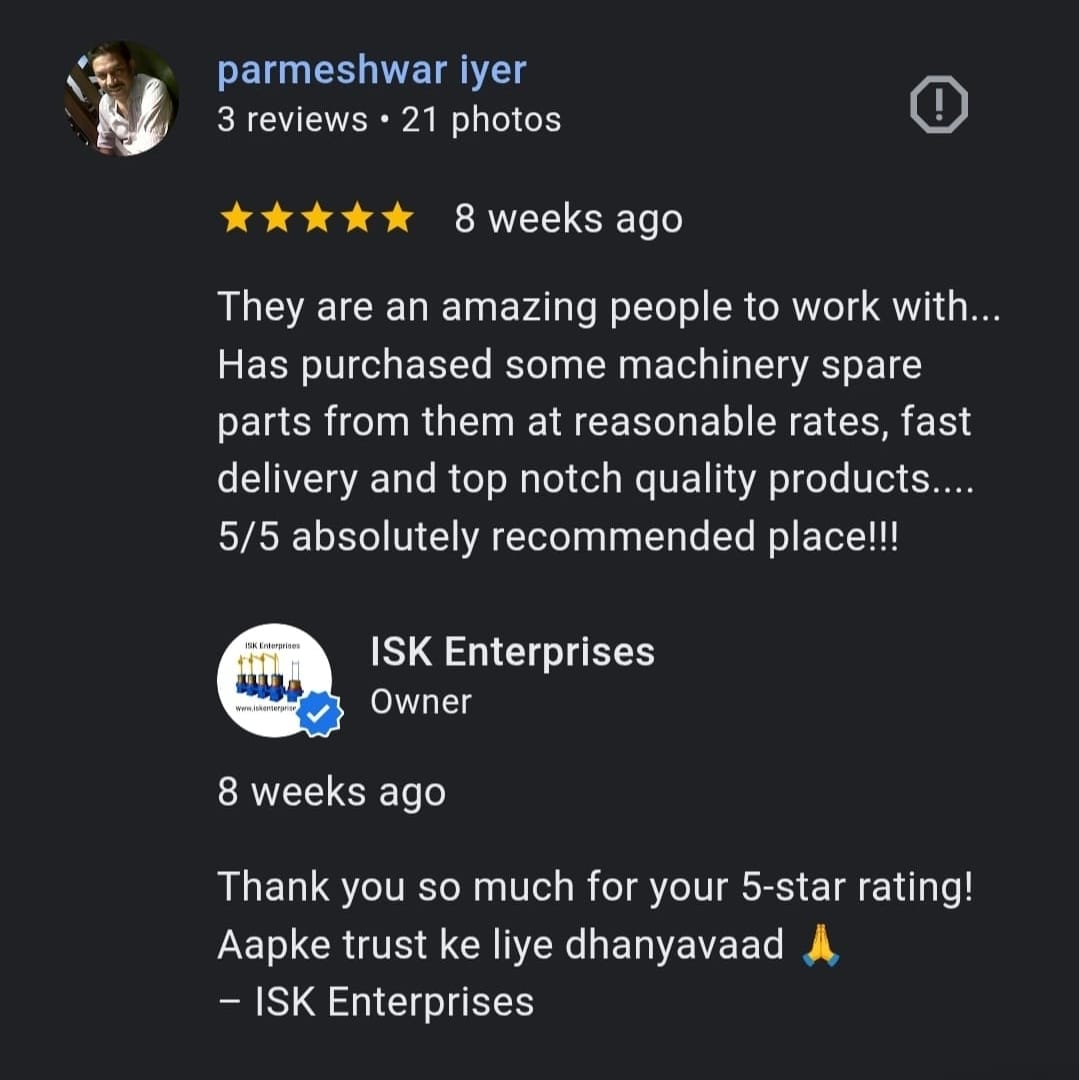
Task: Click the "5/5 absolutely recommended place" line
Action: click(x=558, y=536)
